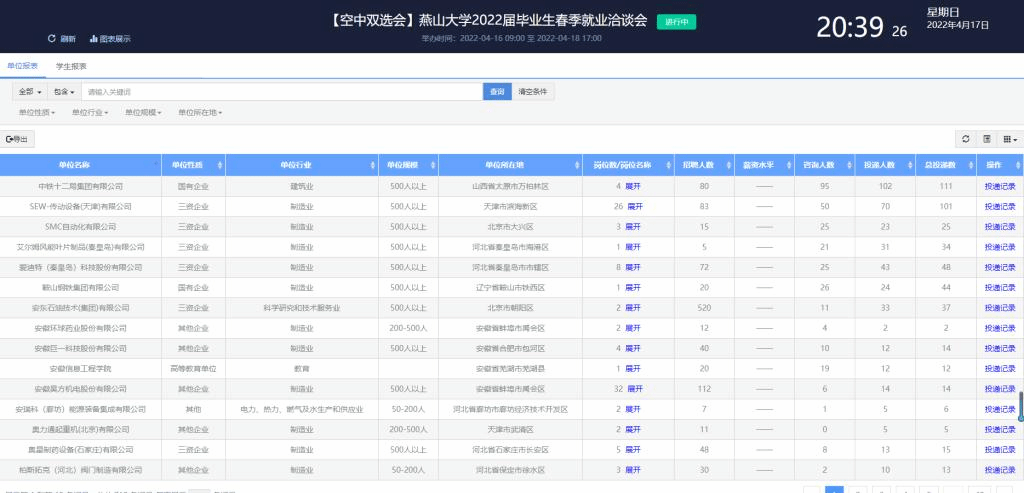Expand the 单位性质 filter dropdown
The height and width of the screenshot is (493, 1024).
click(37, 112)
